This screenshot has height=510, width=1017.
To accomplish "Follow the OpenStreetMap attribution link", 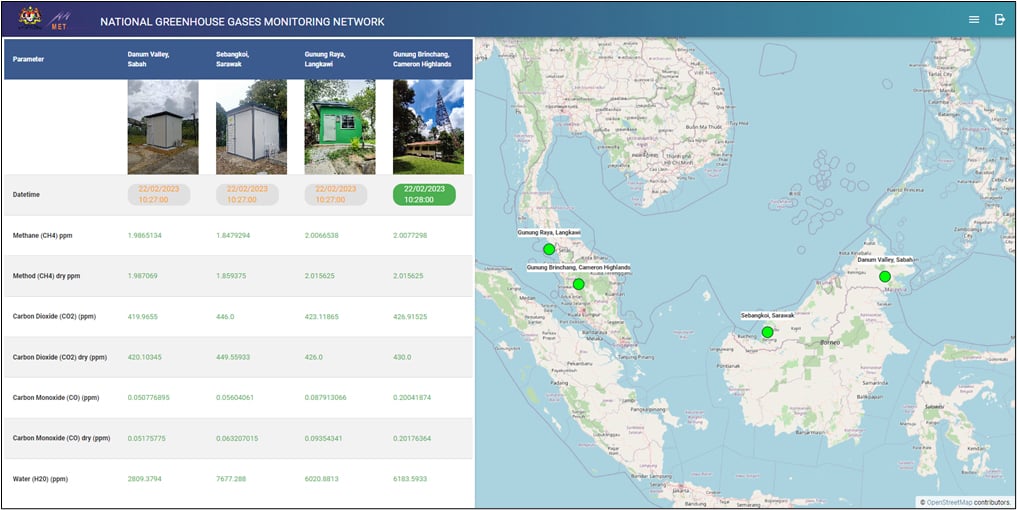I will [949, 502].
